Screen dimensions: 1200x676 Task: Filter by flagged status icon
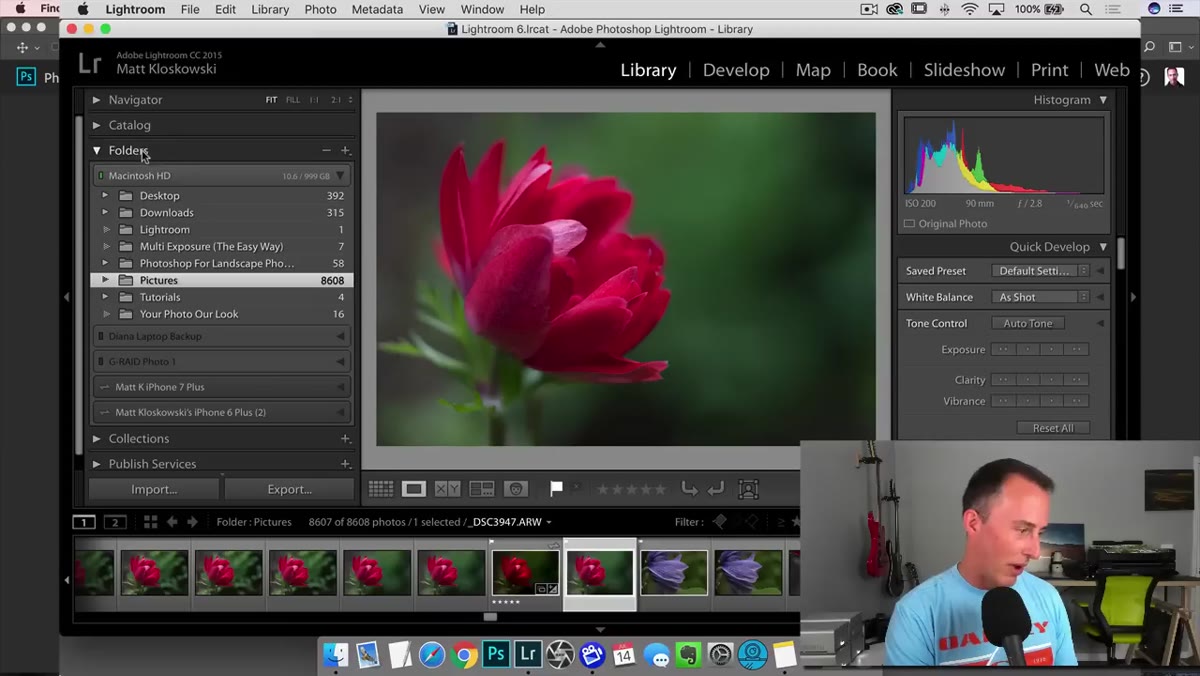(720, 522)
